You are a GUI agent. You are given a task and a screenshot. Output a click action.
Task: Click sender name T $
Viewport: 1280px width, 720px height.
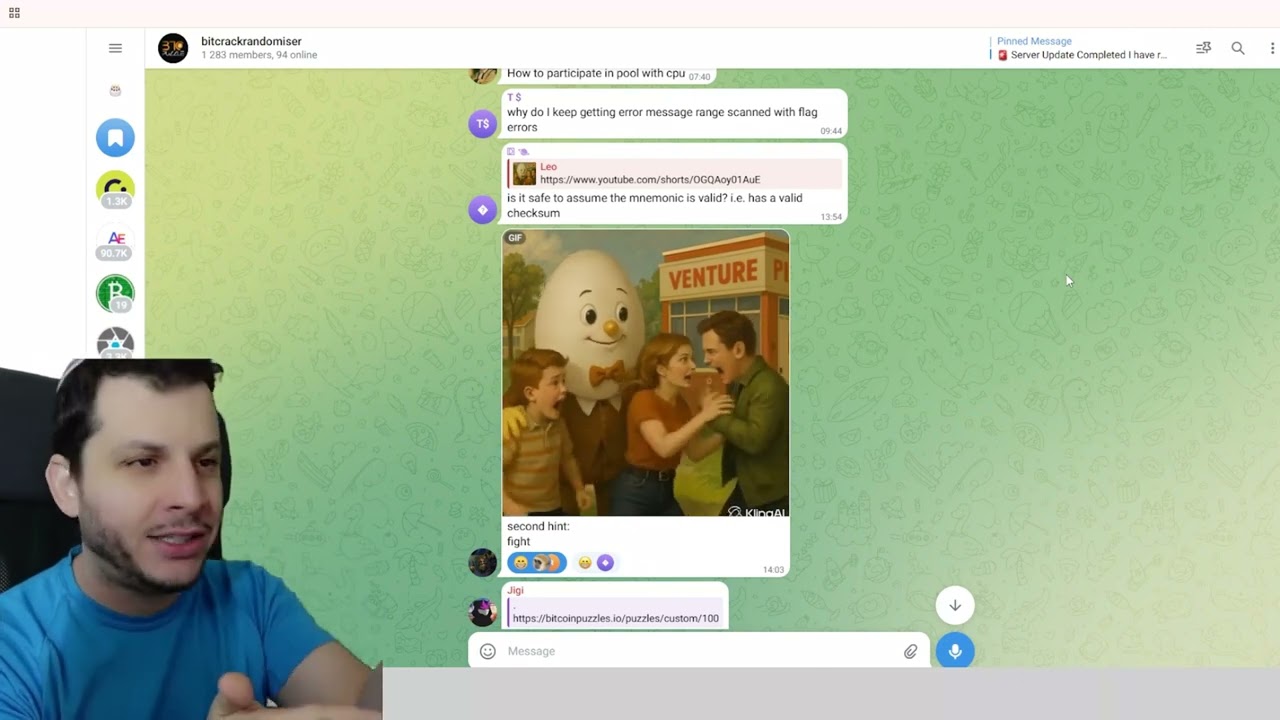(x=514, y=97)
